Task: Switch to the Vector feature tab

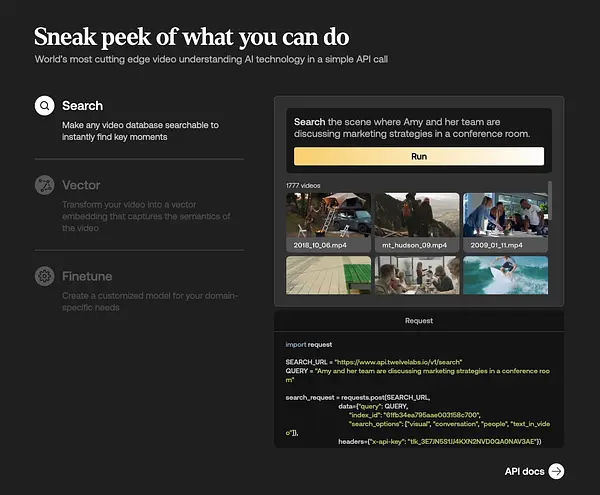Action: coord(81,185)
